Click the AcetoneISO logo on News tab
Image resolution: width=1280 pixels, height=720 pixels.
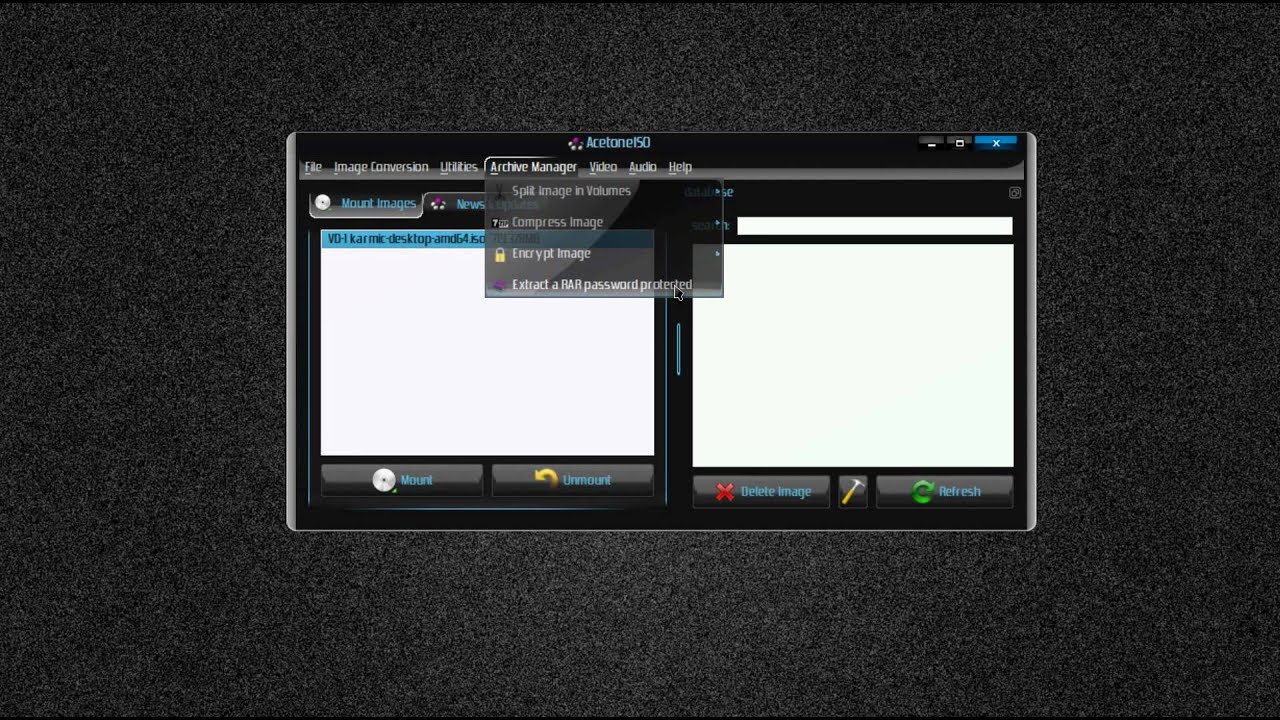click(x=438, y=204)
